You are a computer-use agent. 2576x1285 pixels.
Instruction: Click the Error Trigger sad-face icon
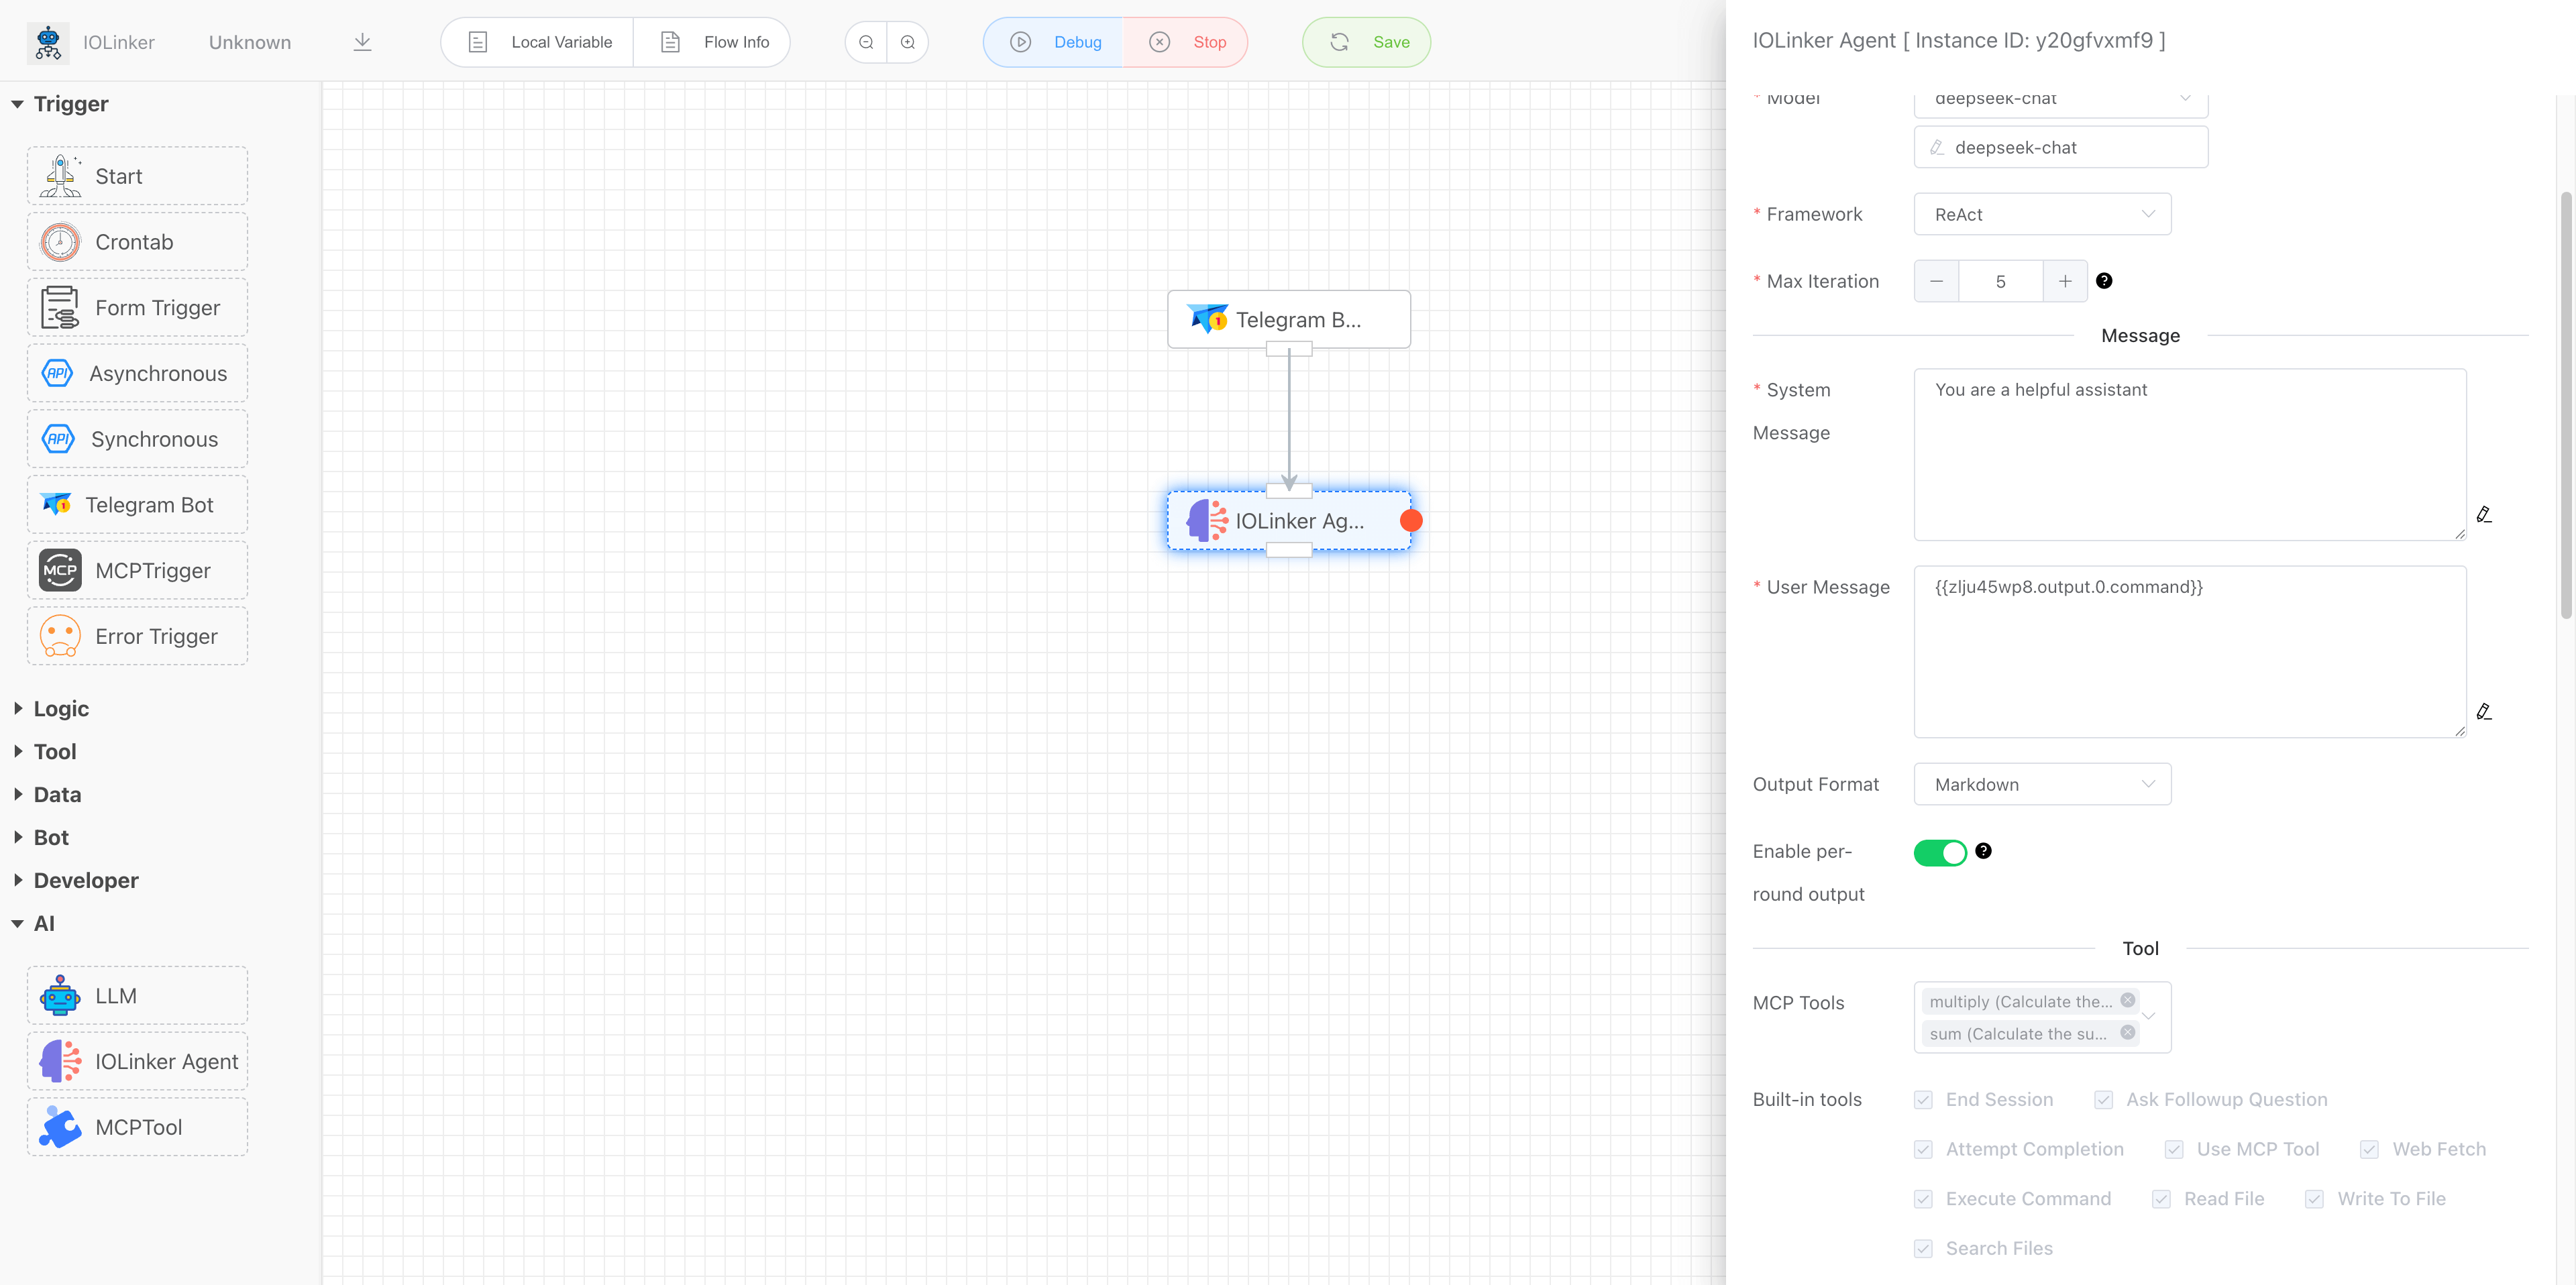coord(60,636)
